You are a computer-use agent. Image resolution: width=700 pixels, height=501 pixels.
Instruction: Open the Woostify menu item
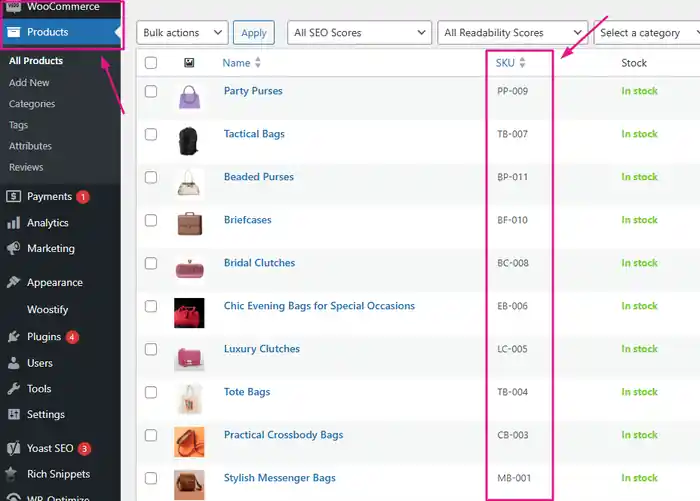(x=47, y=309)
